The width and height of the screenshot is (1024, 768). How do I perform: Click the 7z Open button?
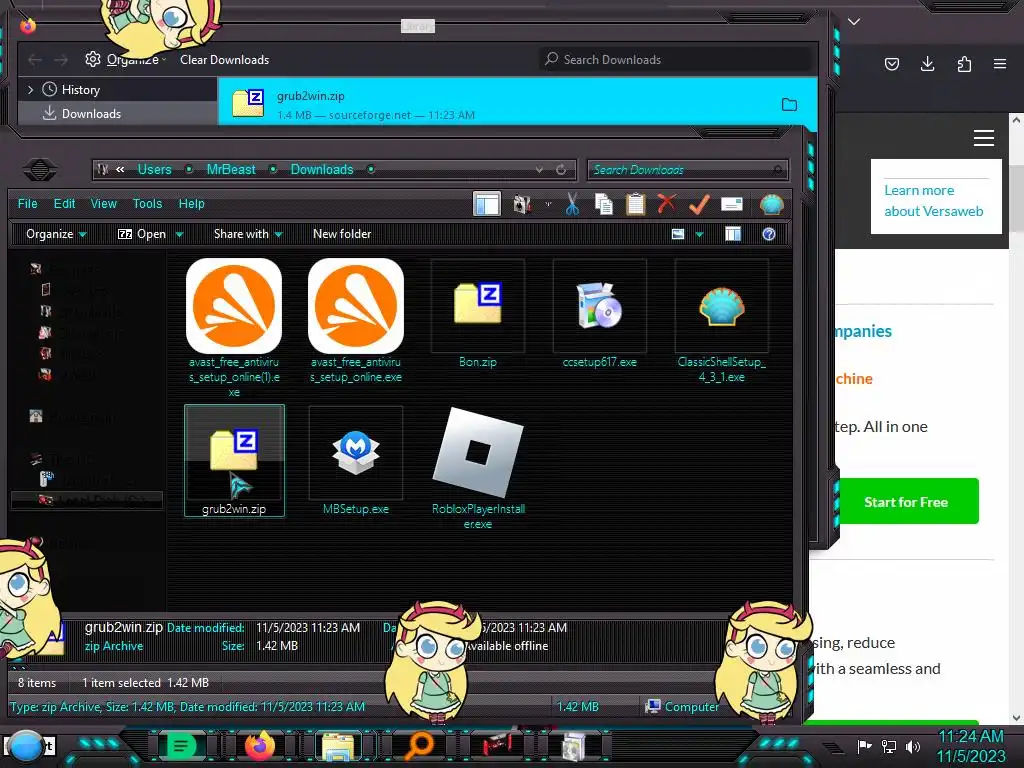[x=142, y=234]
